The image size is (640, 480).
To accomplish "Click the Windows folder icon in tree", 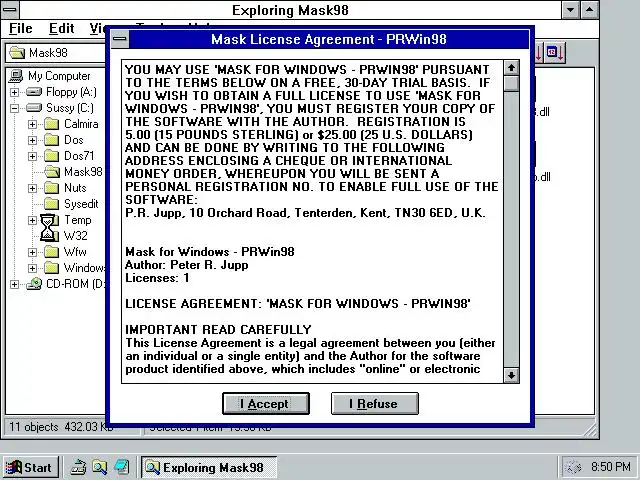I will pos(51,268).
